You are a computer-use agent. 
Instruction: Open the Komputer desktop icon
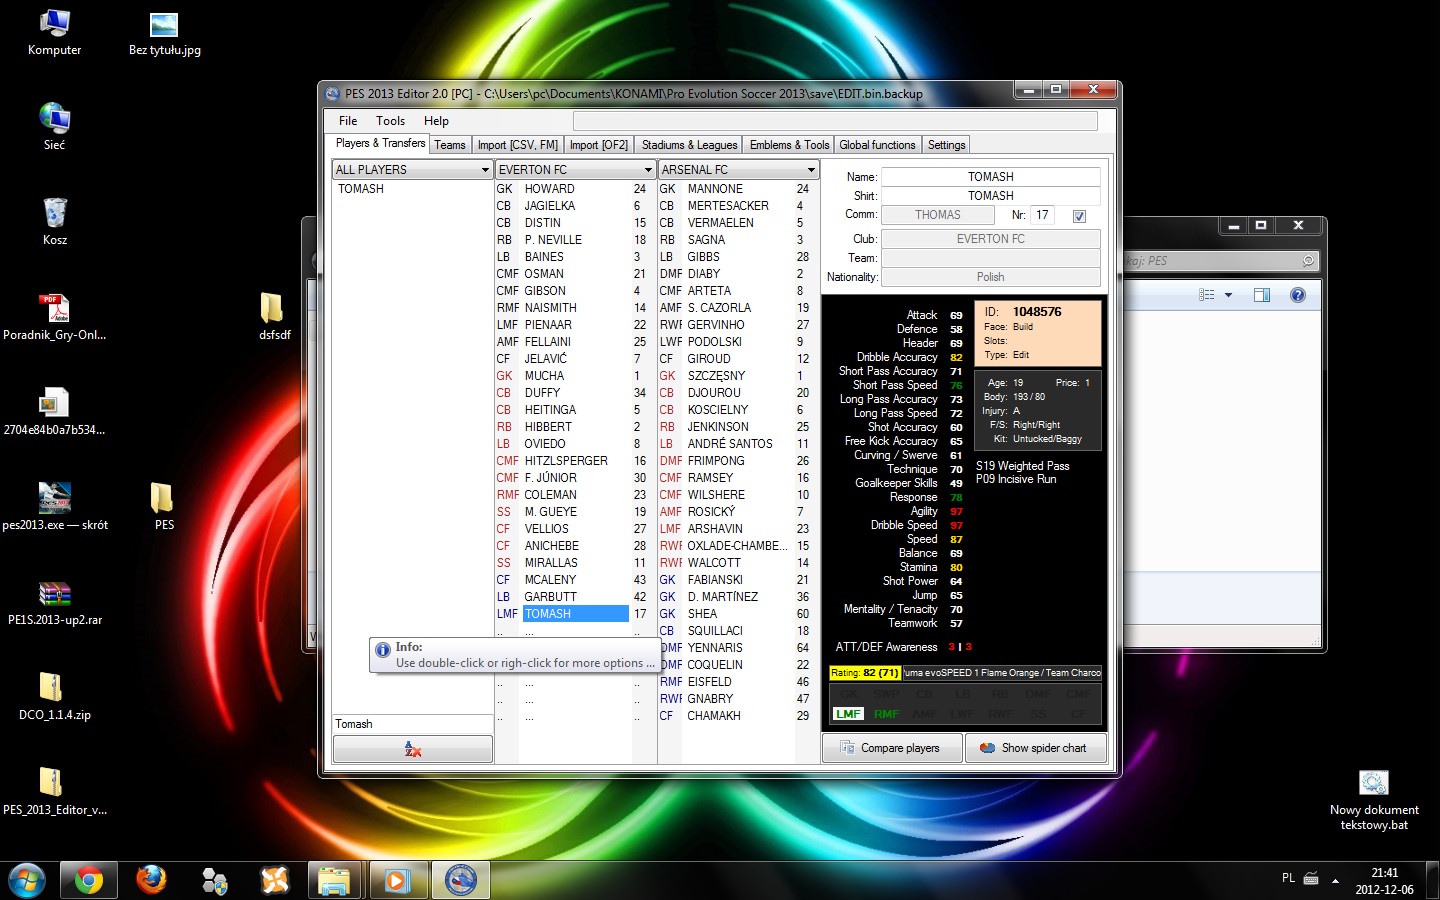[54, 32]
